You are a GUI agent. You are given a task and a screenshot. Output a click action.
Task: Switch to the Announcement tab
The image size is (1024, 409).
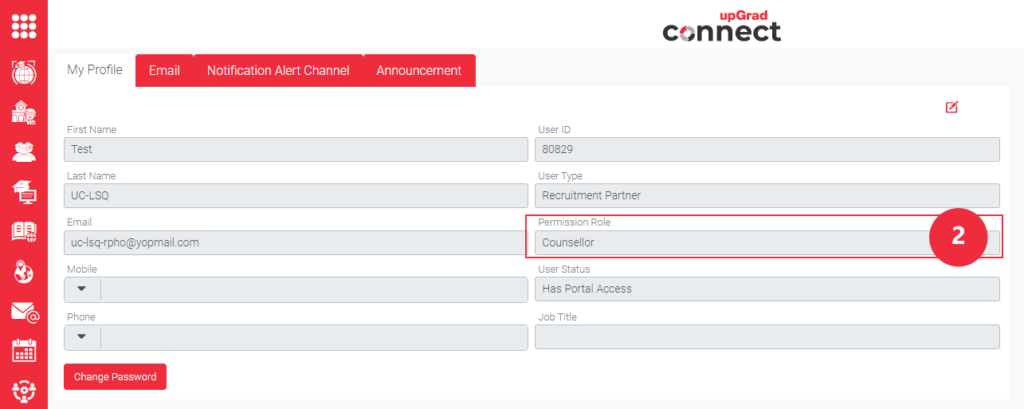pyautogui.click(x=418, y=71)
